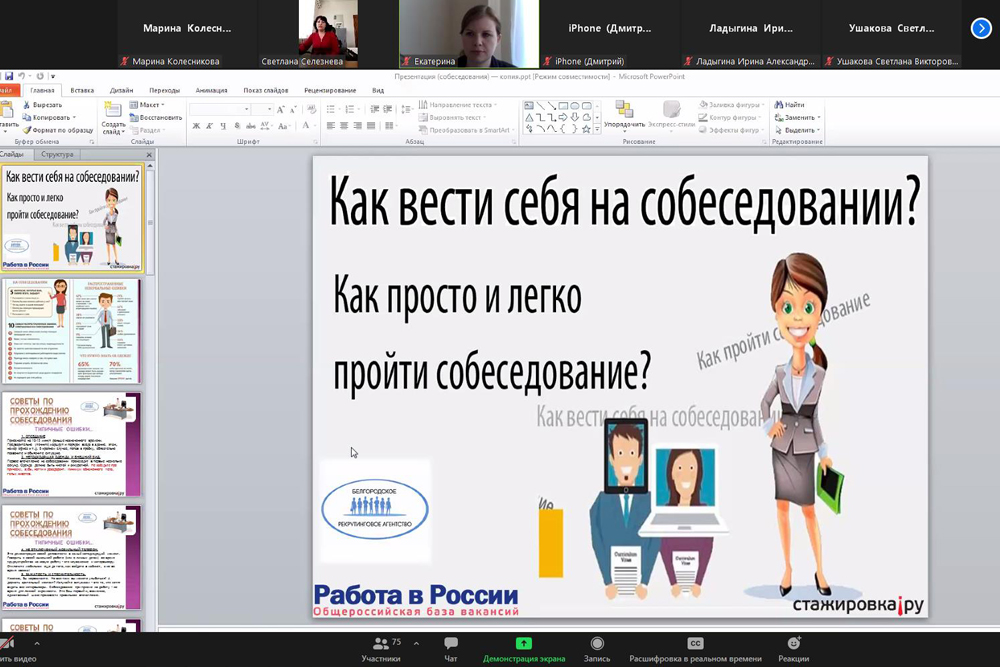Start recording with the Запись button
Screen dimensions: 1000x667
[x=597, y=644]
